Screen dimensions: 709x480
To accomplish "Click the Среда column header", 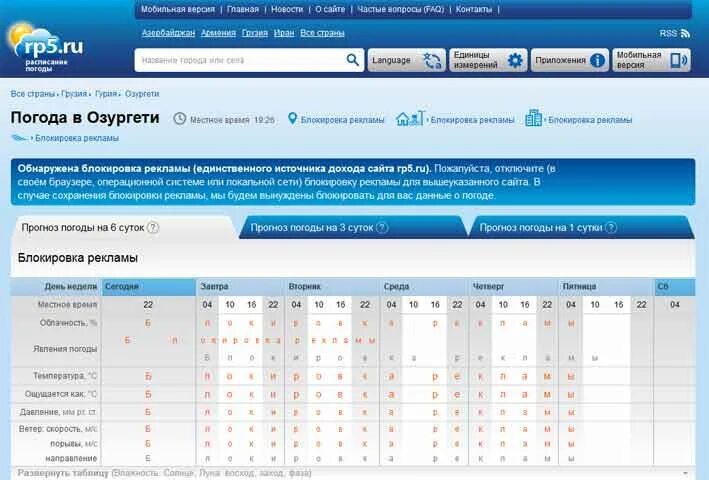I will click(x=425, y=287).
